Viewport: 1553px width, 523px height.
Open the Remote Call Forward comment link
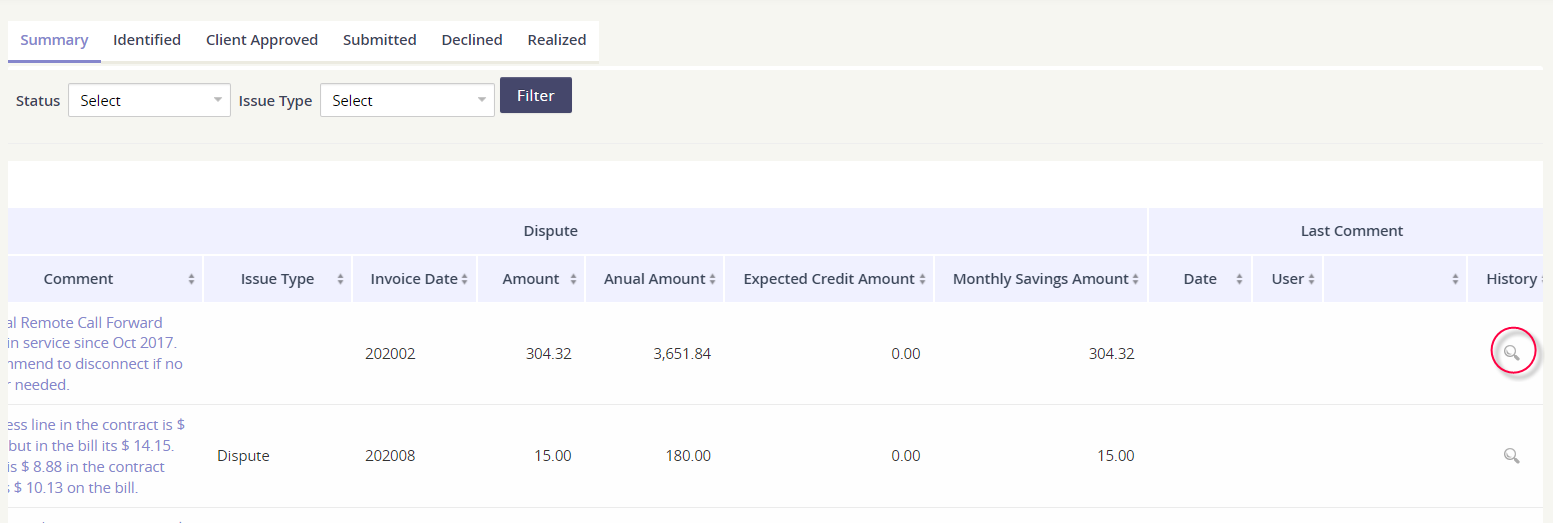coord(95,353)
